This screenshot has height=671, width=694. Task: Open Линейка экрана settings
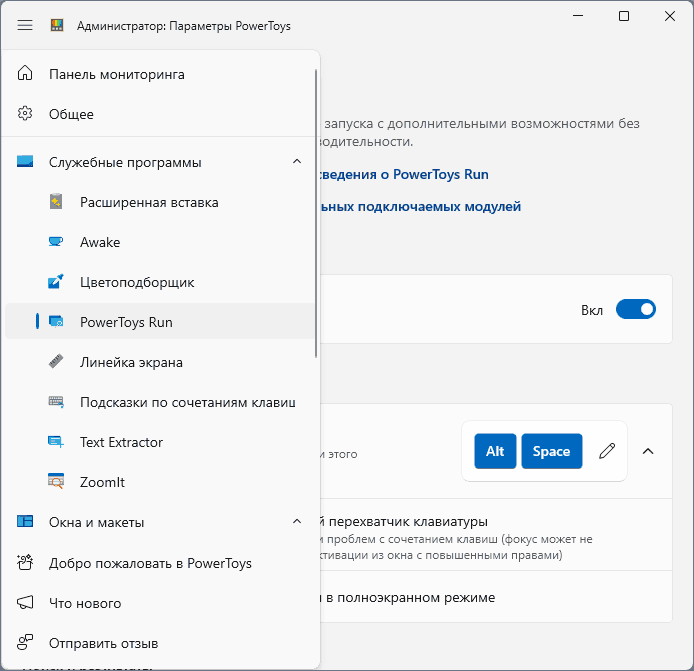click(x=159, y=362)
